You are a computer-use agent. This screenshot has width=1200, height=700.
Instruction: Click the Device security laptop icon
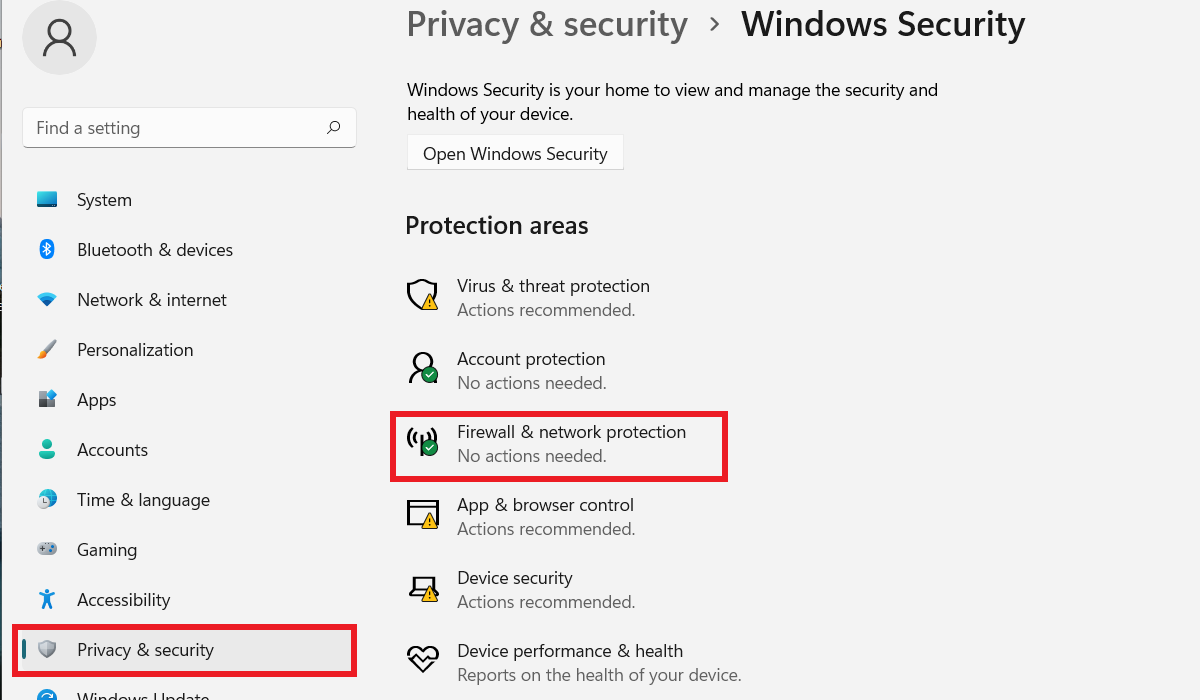click(x=422, y=588)
